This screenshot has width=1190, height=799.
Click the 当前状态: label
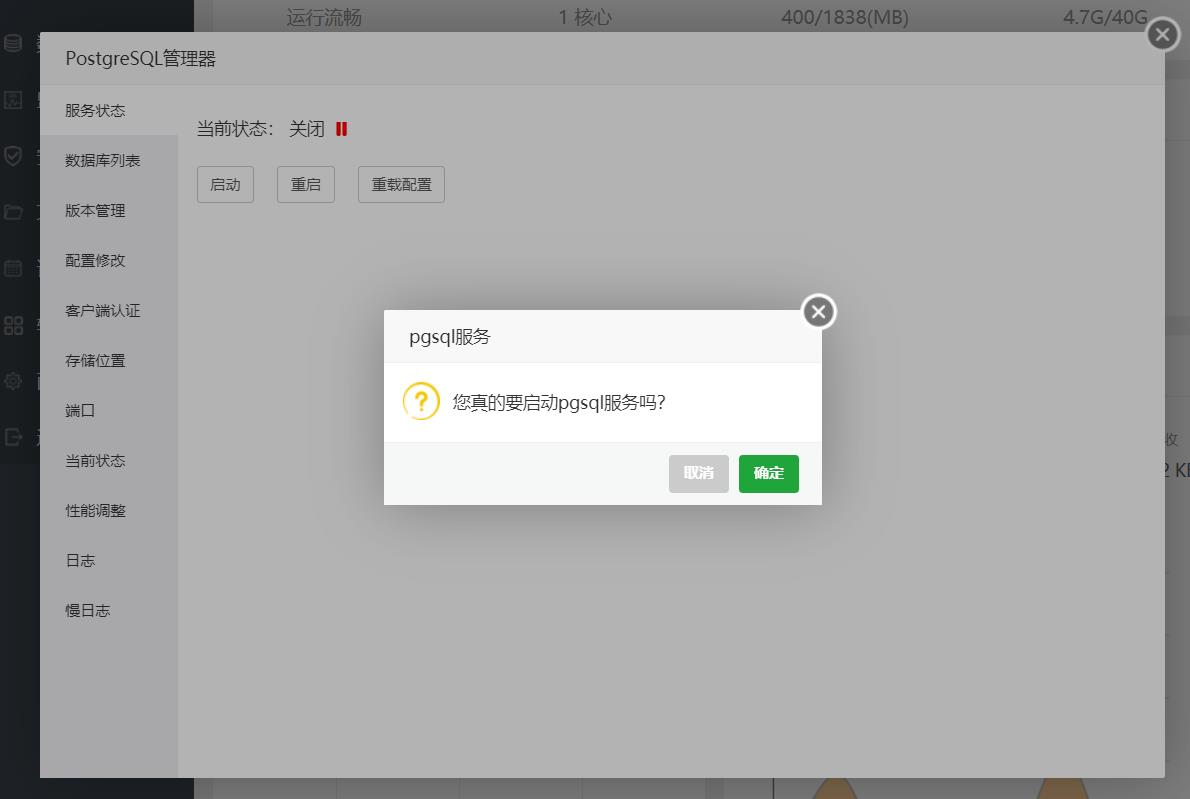click(x=235, y=129)
